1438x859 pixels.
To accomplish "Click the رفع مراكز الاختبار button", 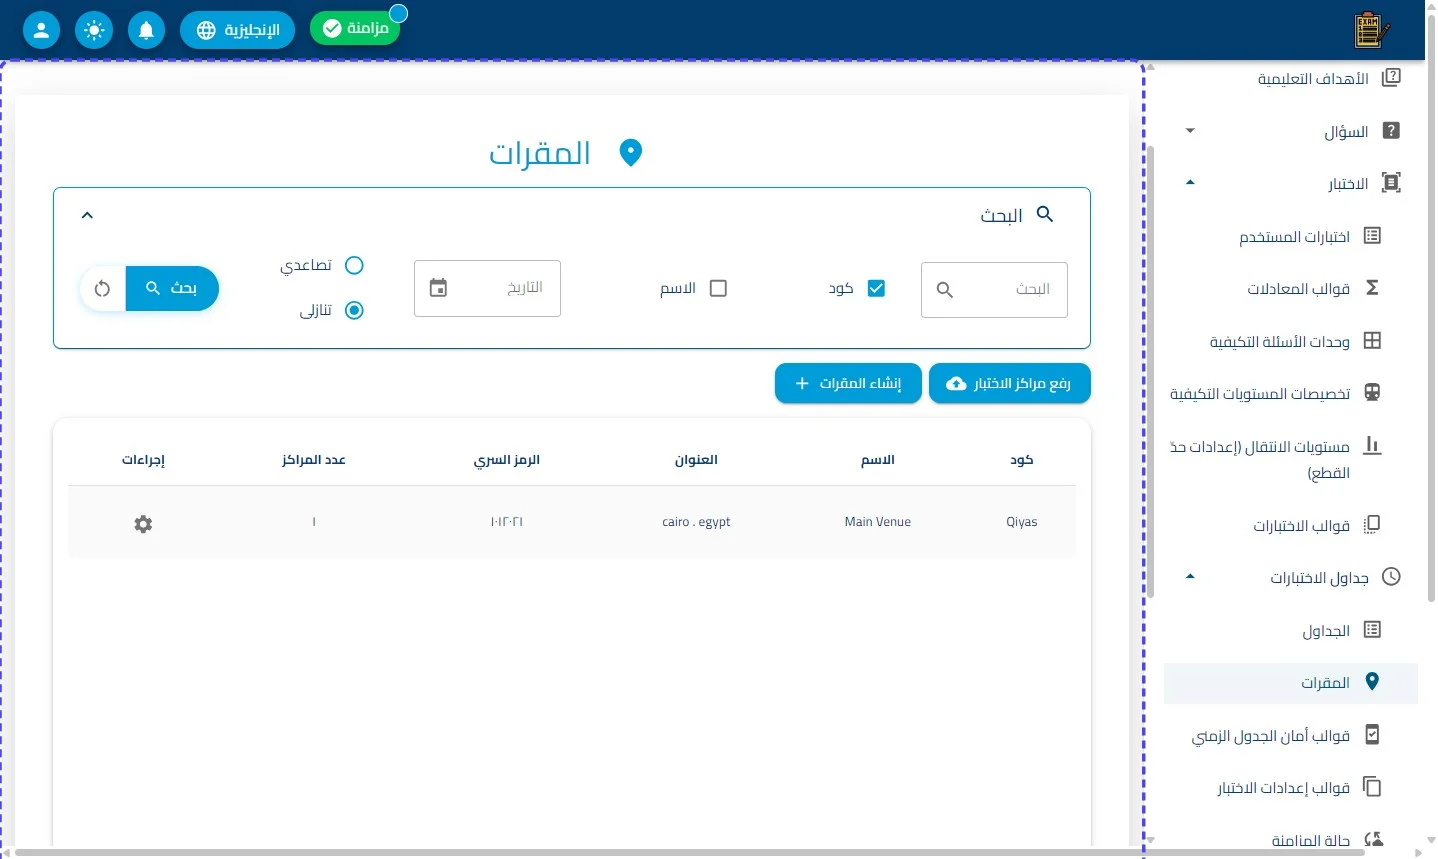I will [x=1010, y=384].
